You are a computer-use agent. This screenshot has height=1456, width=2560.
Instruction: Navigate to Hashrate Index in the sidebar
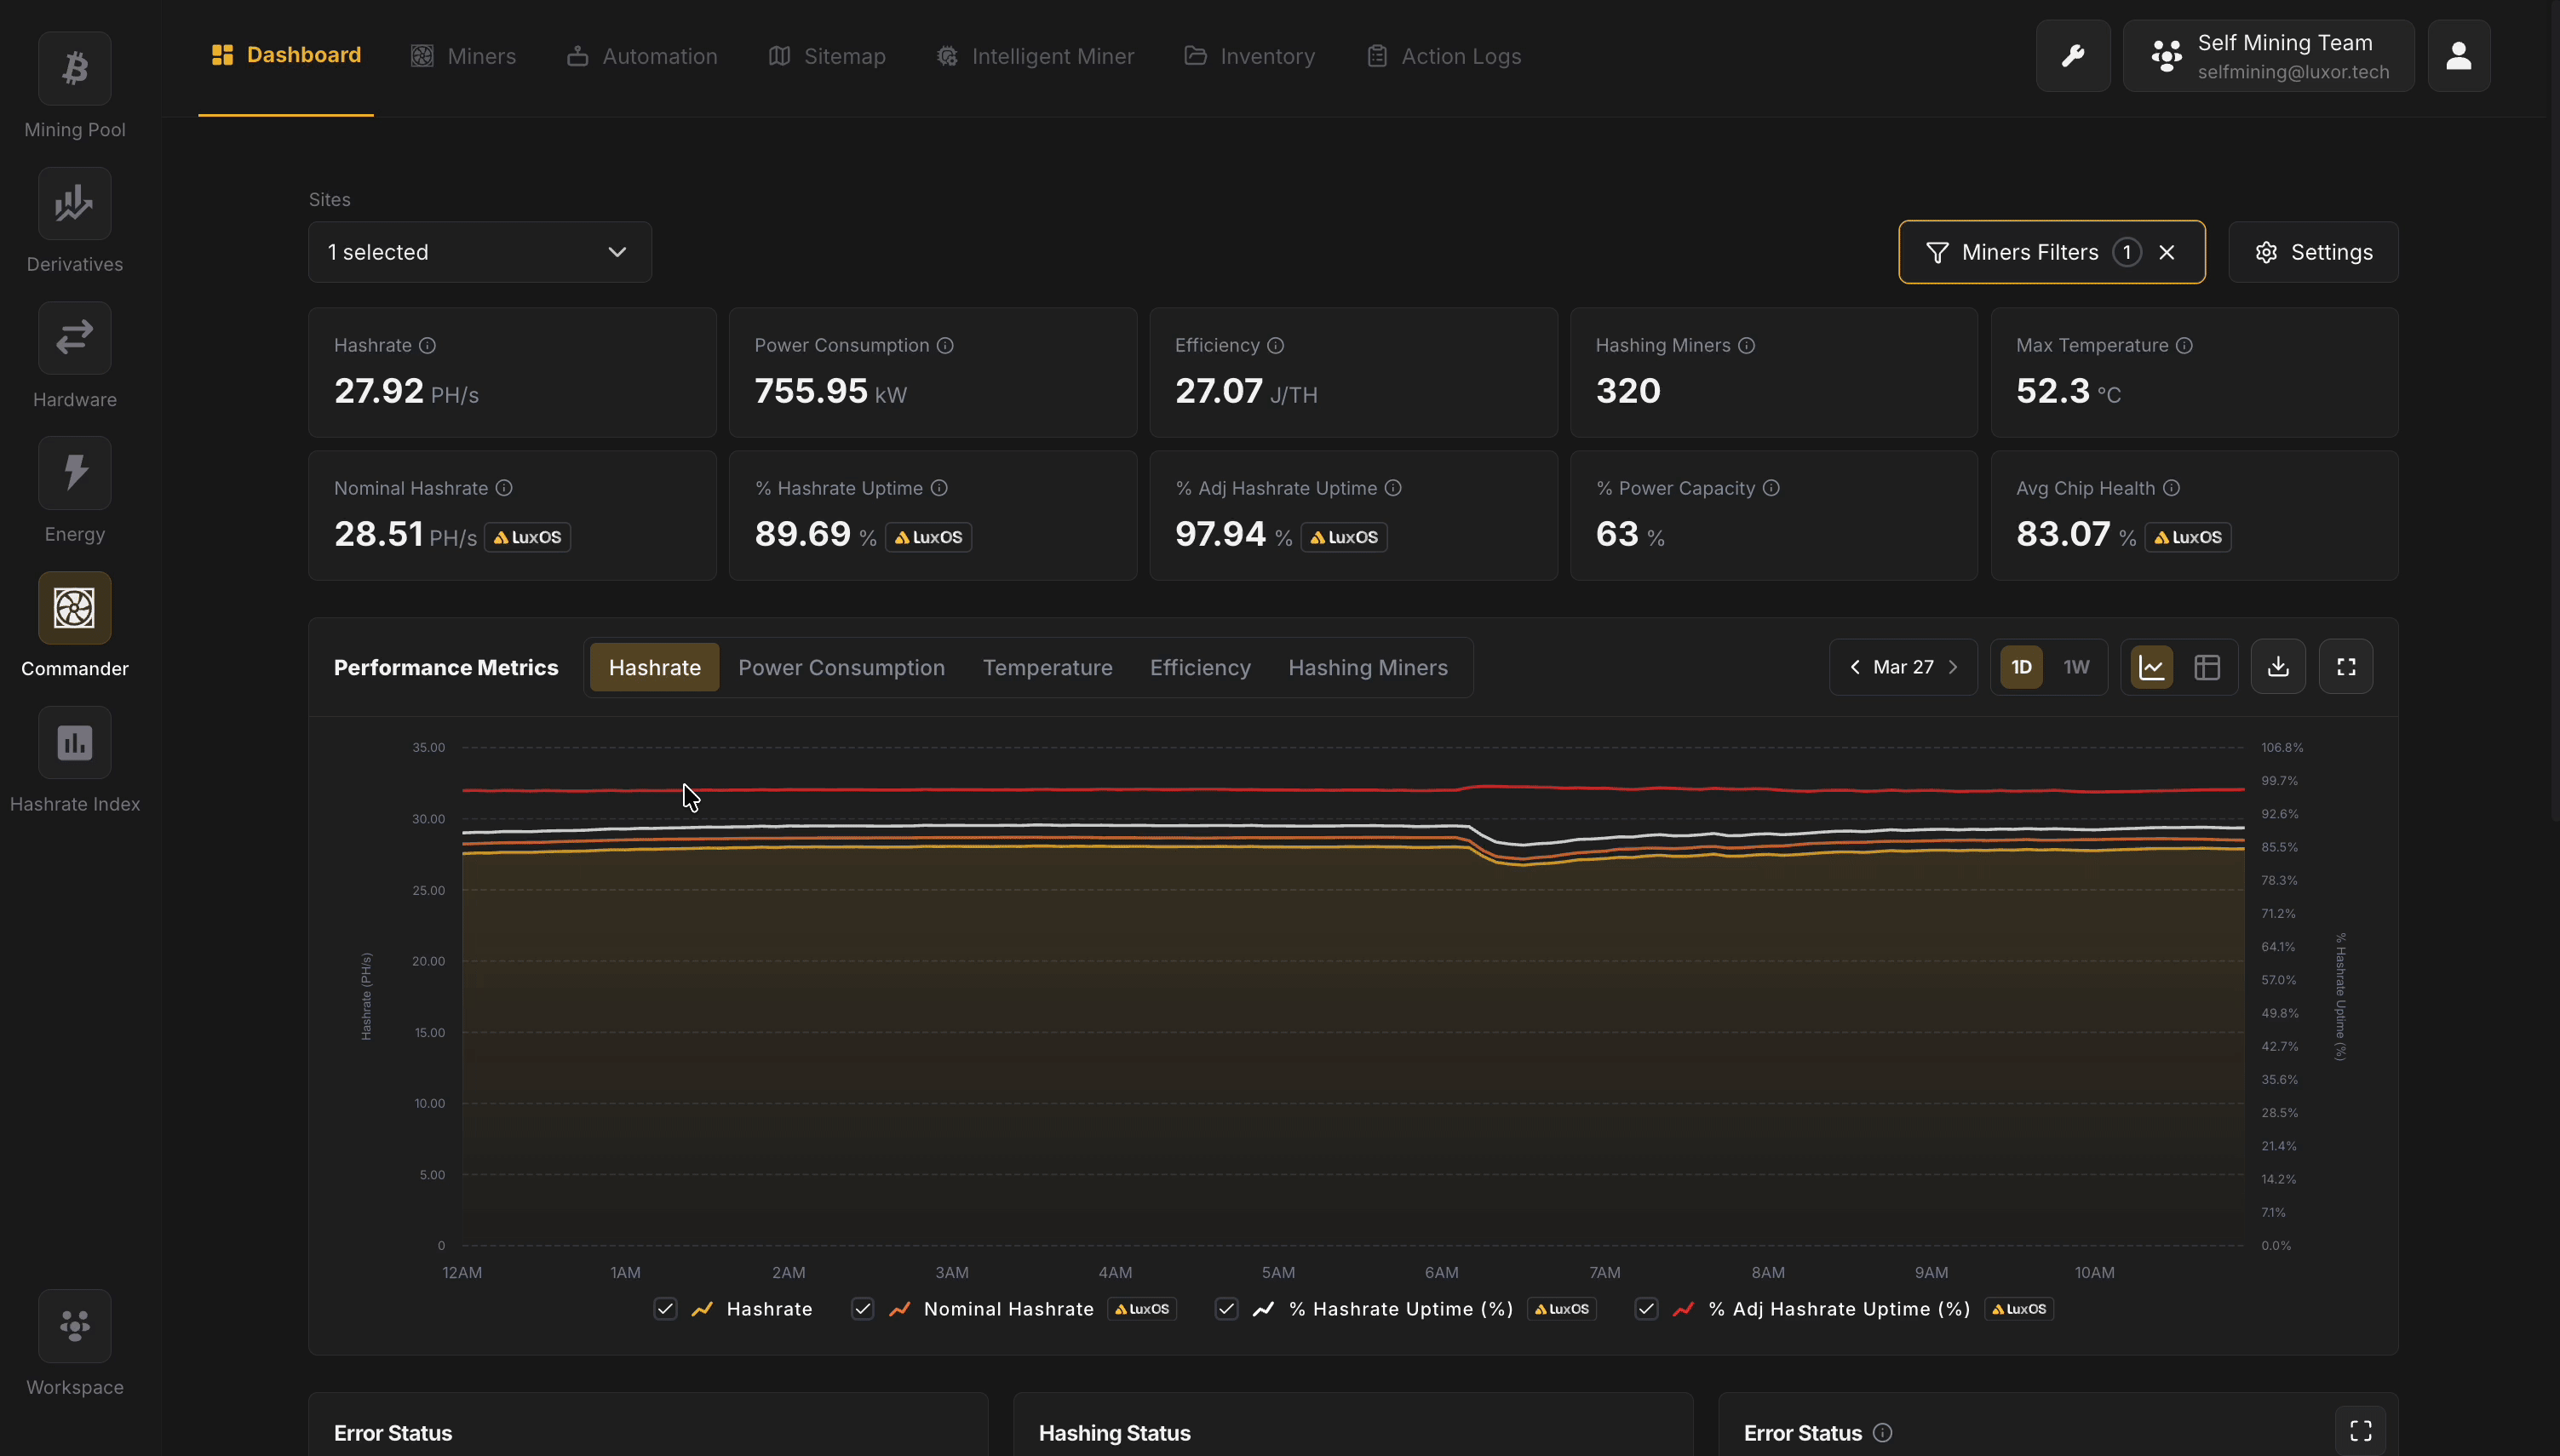[74, 743]
